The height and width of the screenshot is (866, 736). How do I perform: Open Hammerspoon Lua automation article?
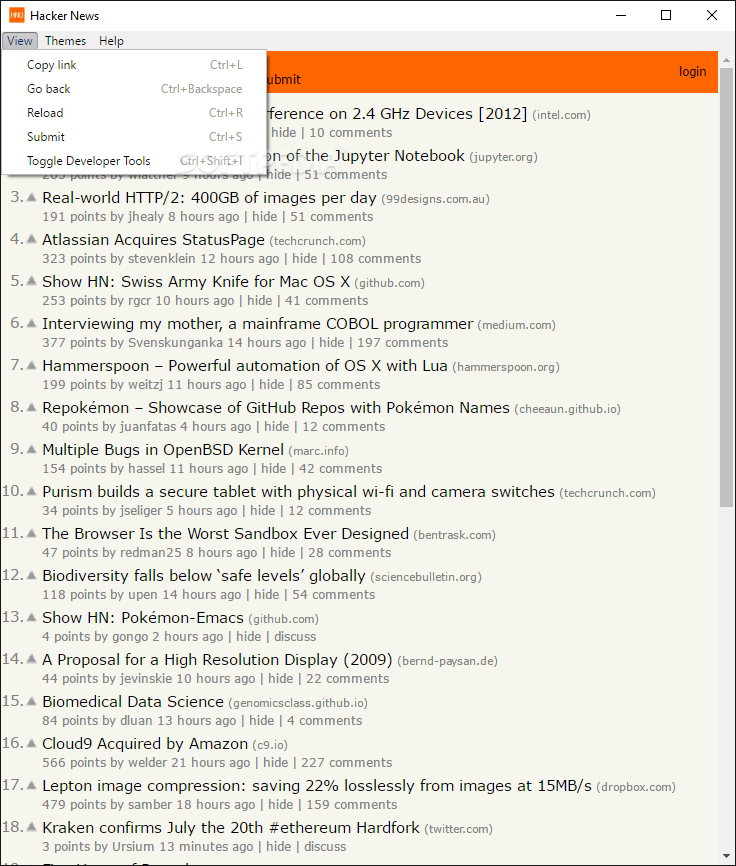[245, 366]
